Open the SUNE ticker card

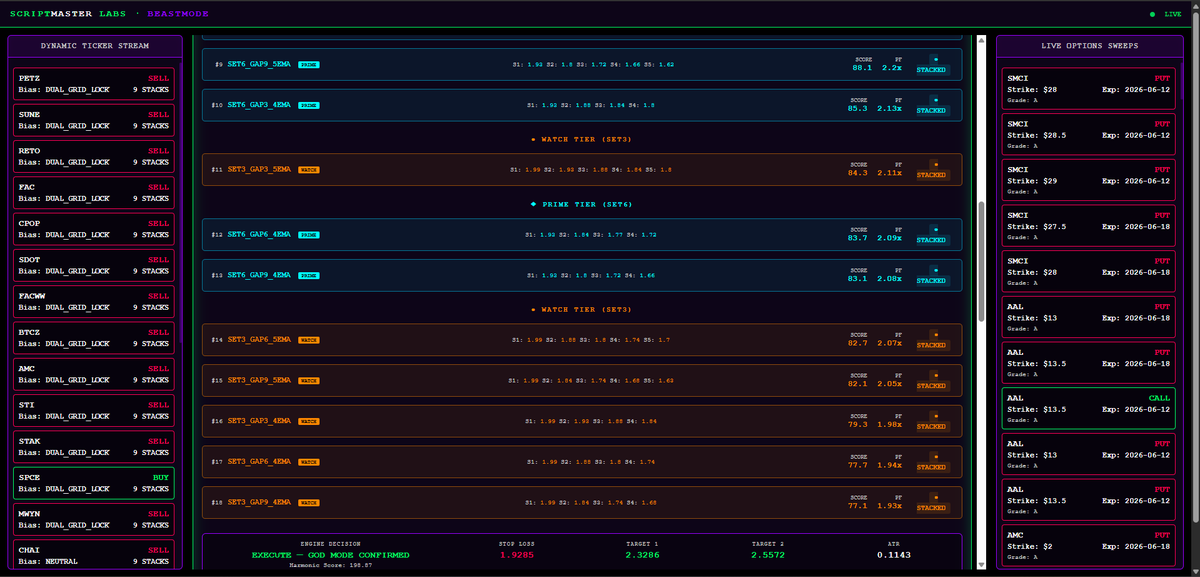(x=94, y=119)
